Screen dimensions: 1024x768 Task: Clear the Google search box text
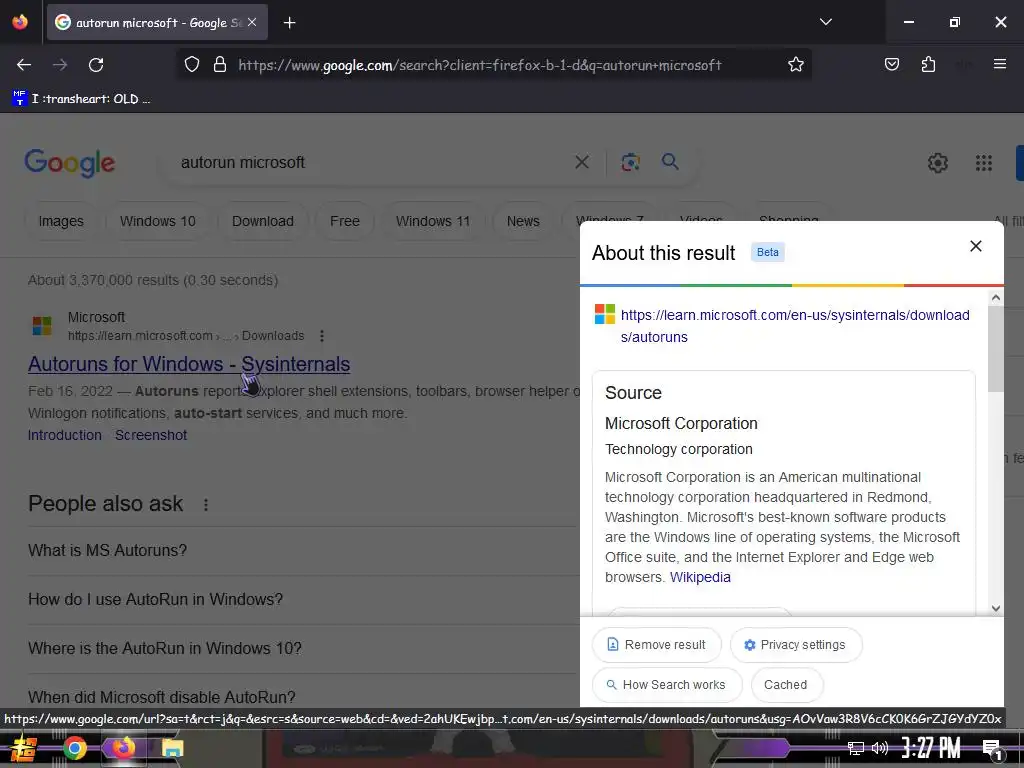581,162
